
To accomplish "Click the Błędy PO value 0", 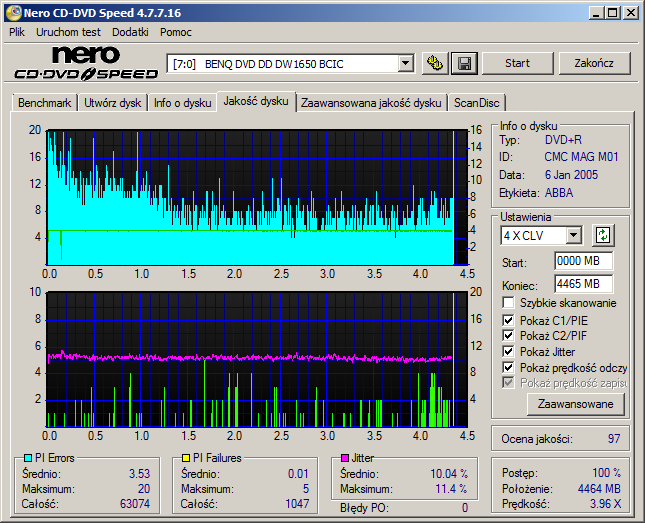I will pyautogui.click(x=465, y=508).
